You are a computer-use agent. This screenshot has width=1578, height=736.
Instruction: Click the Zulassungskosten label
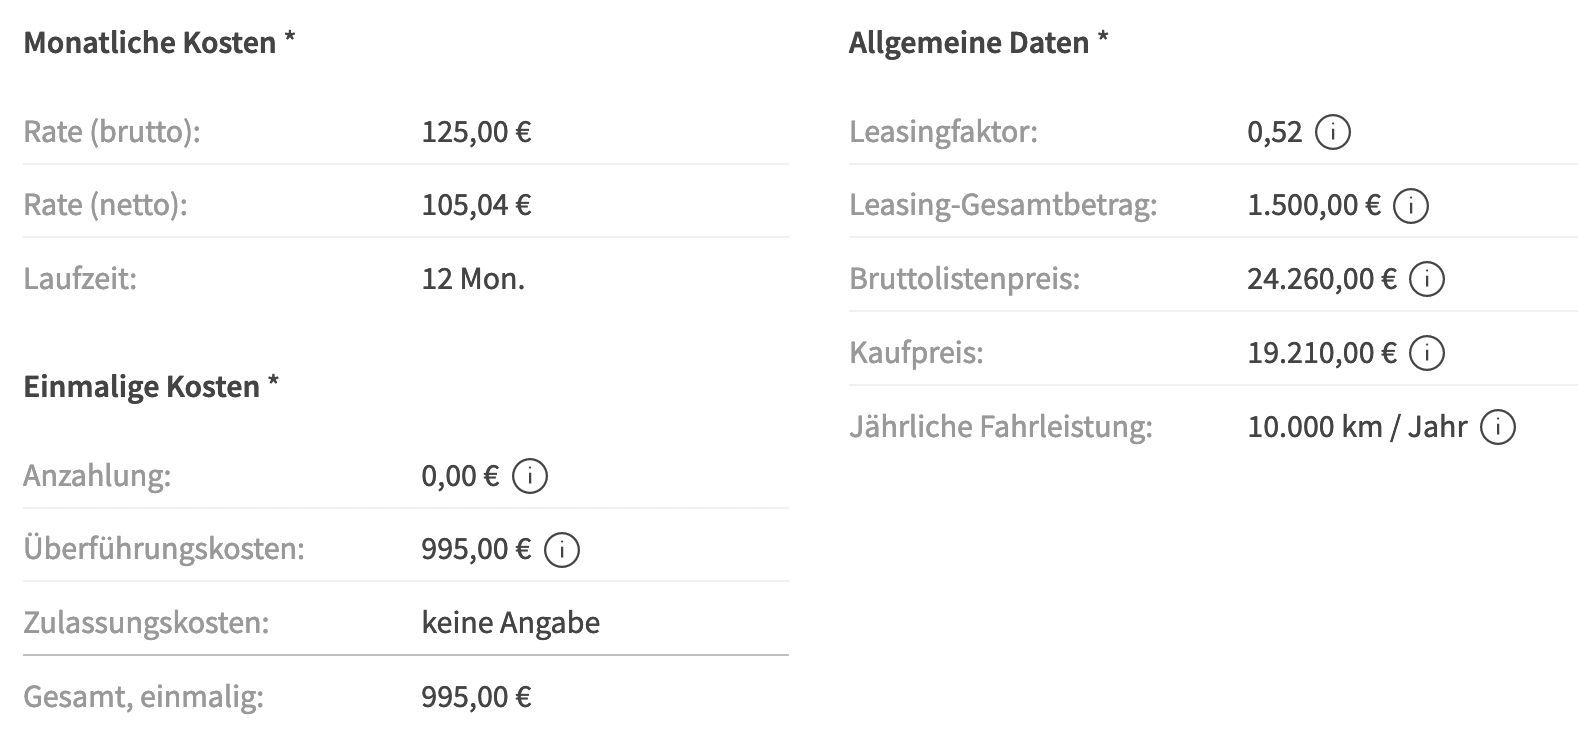[146, 624]
